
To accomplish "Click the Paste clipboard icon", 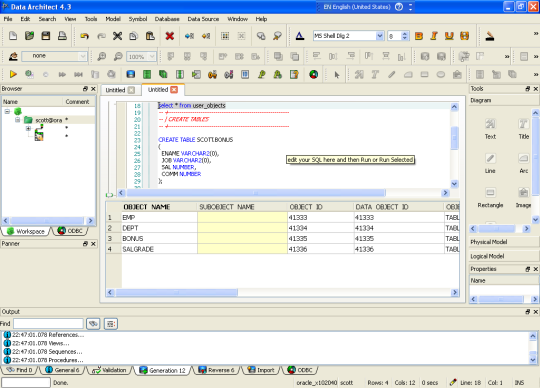I will (150, 36).
